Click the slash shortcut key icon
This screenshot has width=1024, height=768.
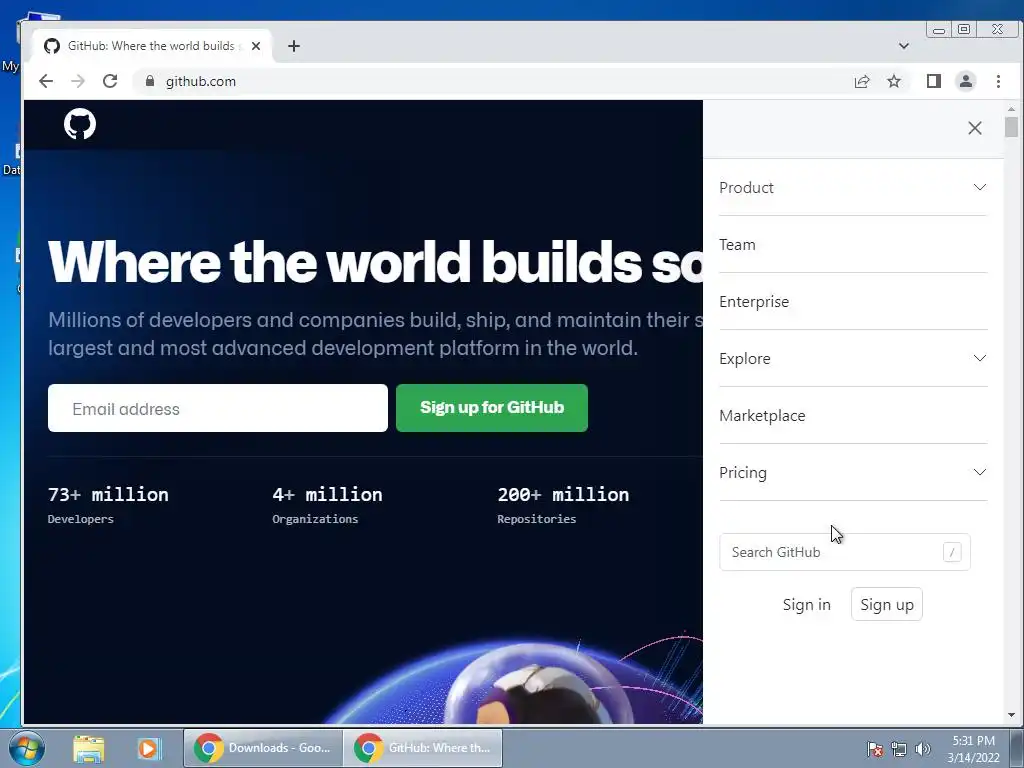point(952,552)
